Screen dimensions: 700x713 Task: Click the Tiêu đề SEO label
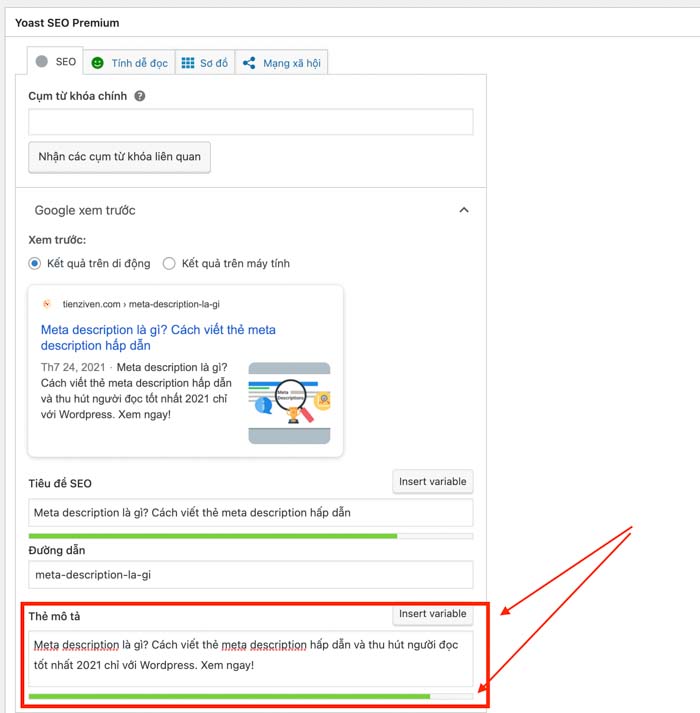(x=60, y=483)
